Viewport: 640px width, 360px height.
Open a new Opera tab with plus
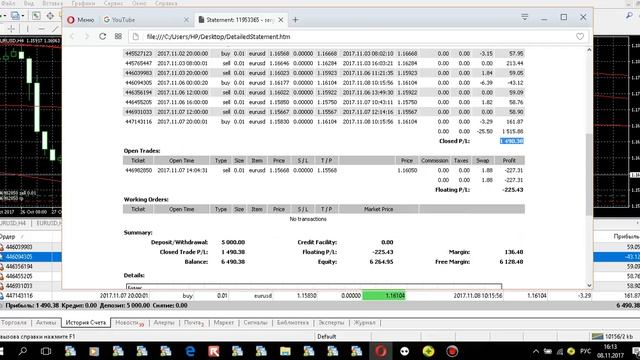tap(296, 20)
